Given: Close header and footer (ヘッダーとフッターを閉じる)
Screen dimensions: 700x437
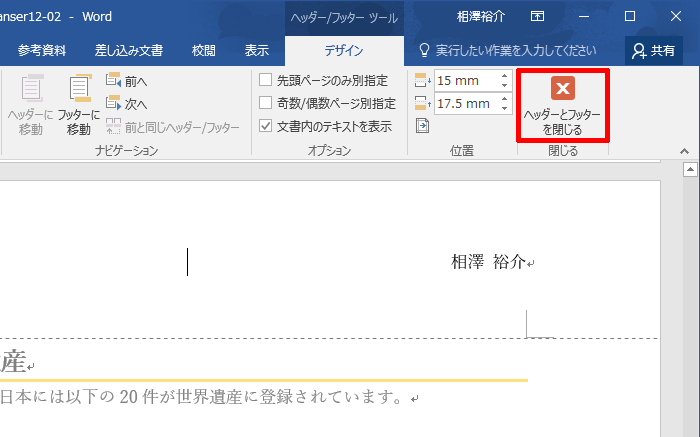Looking at the screenshot, I should 562,106.
